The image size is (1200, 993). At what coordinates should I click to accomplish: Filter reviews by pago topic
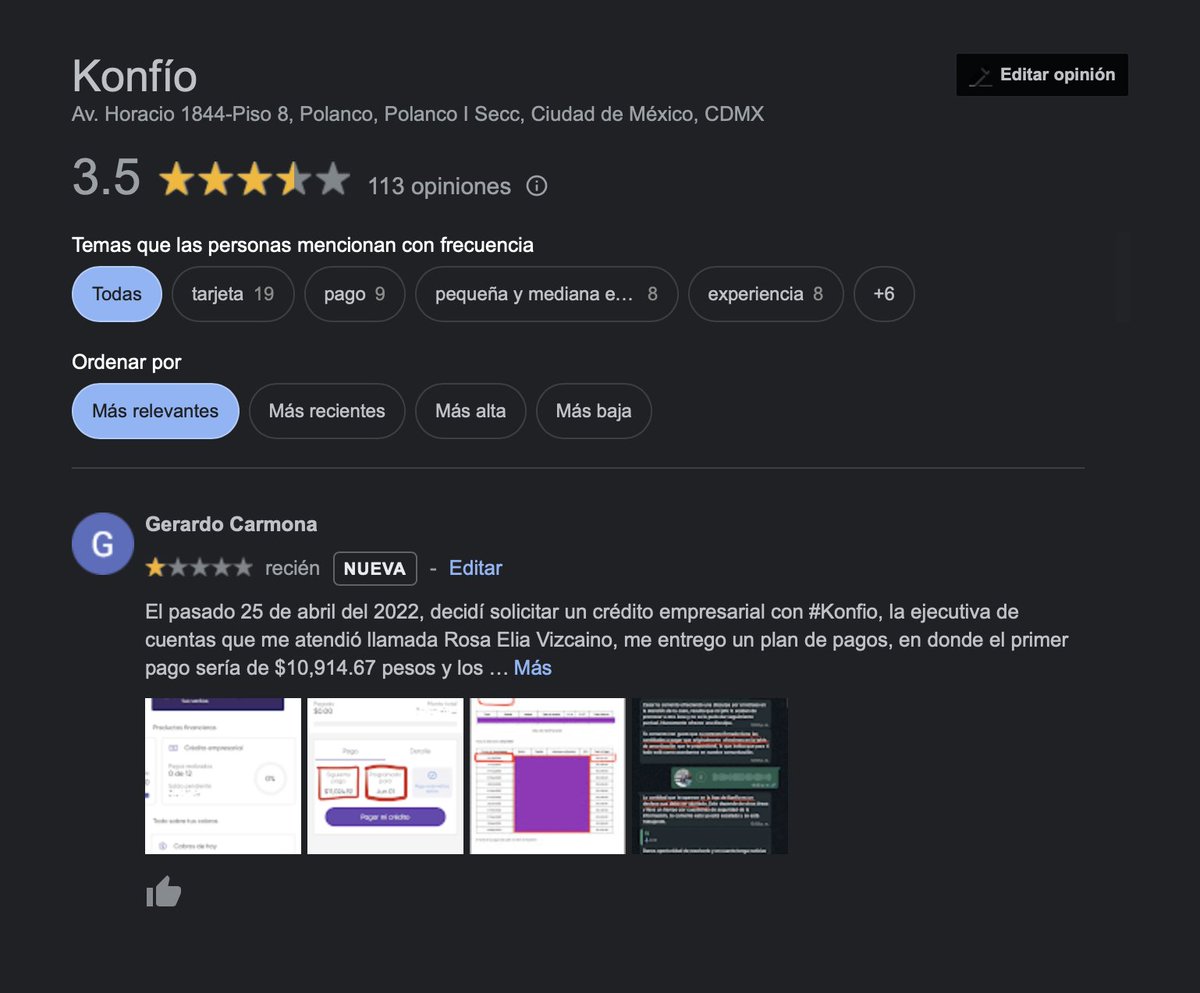[x=354, y=294]
